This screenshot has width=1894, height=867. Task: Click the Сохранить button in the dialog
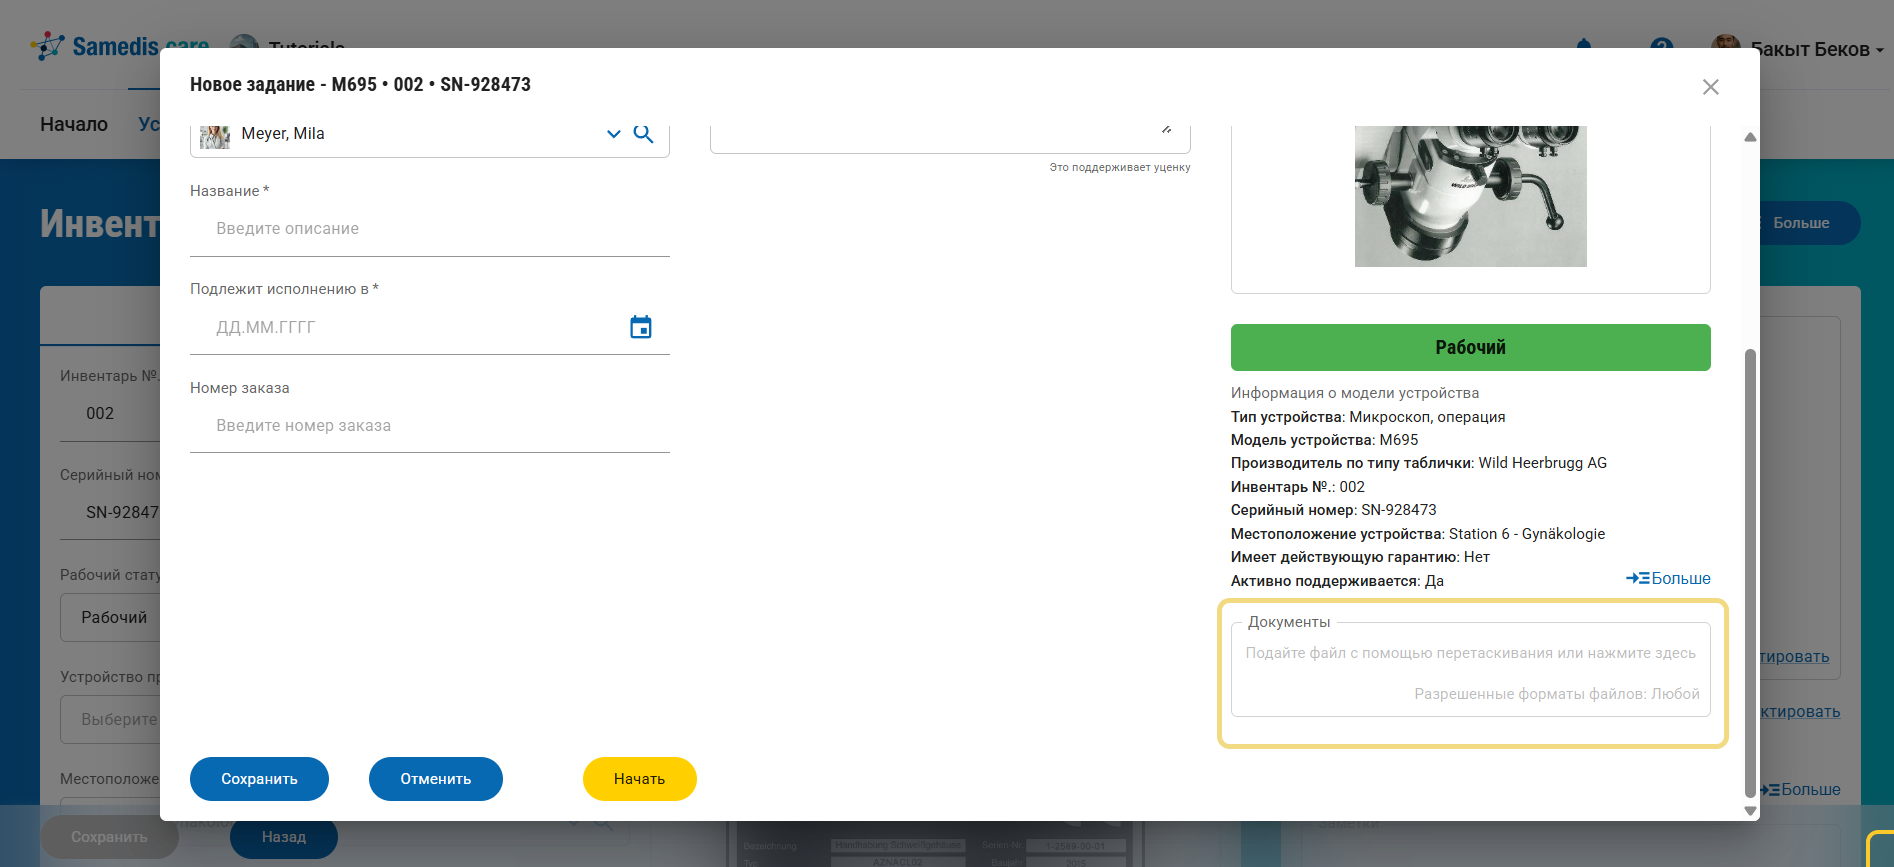259,778
